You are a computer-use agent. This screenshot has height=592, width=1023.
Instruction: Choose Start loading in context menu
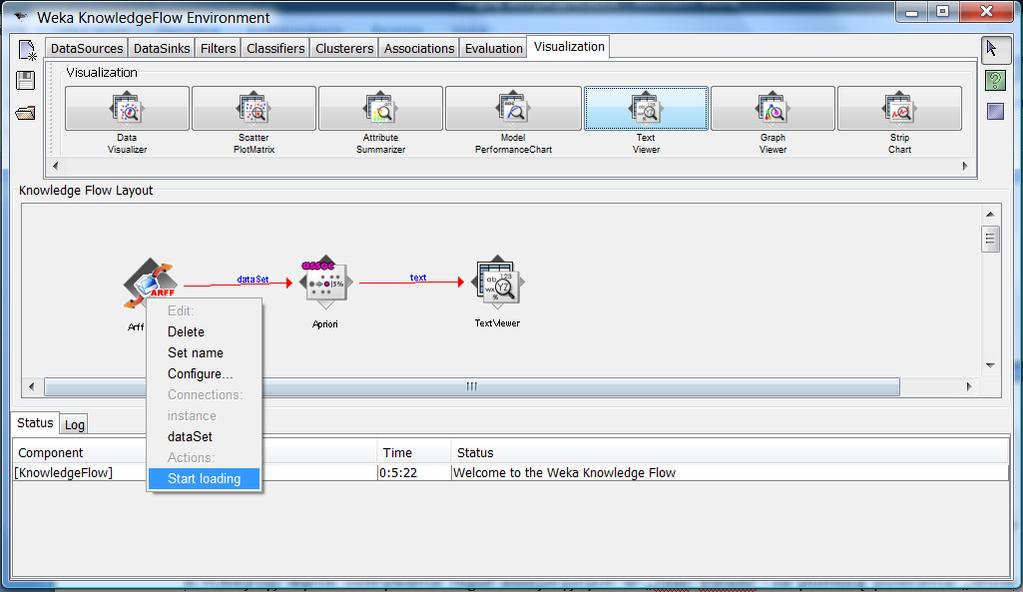[204, 478]
